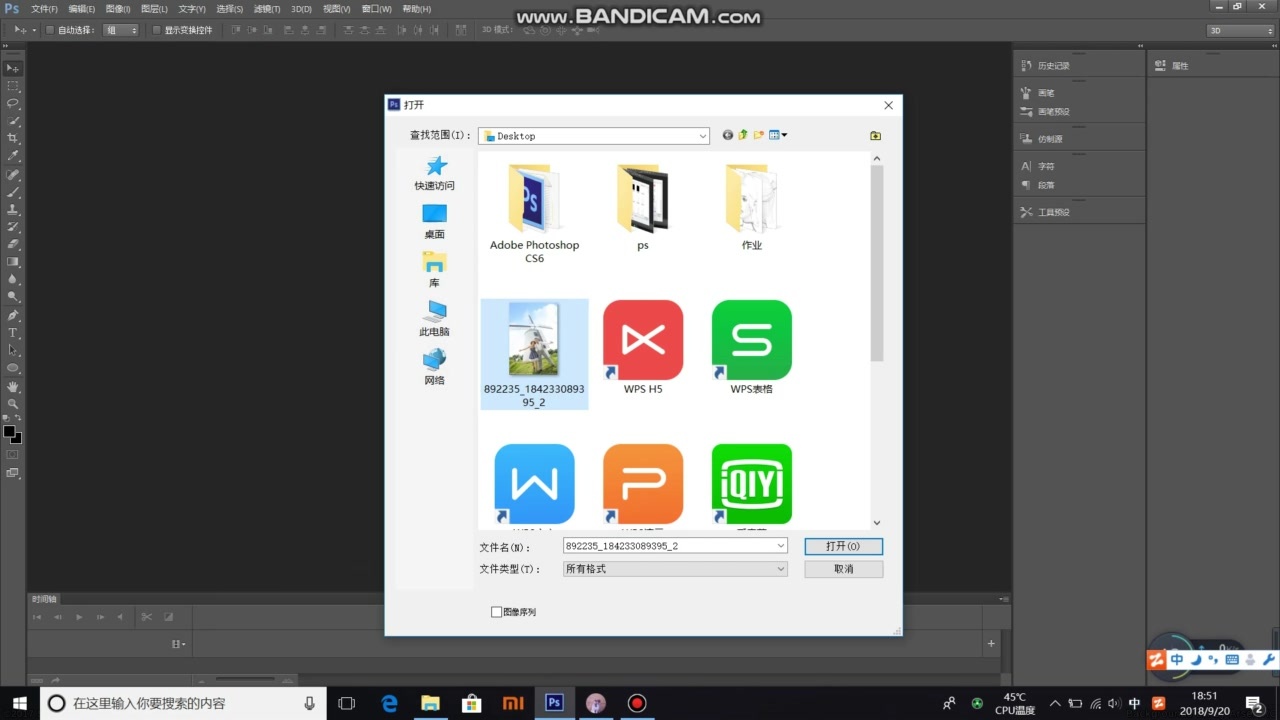Select the Rectangular Marquee tool
Image resolution: width=1280 pixels, height=720 pixels.
pos(13,86)
